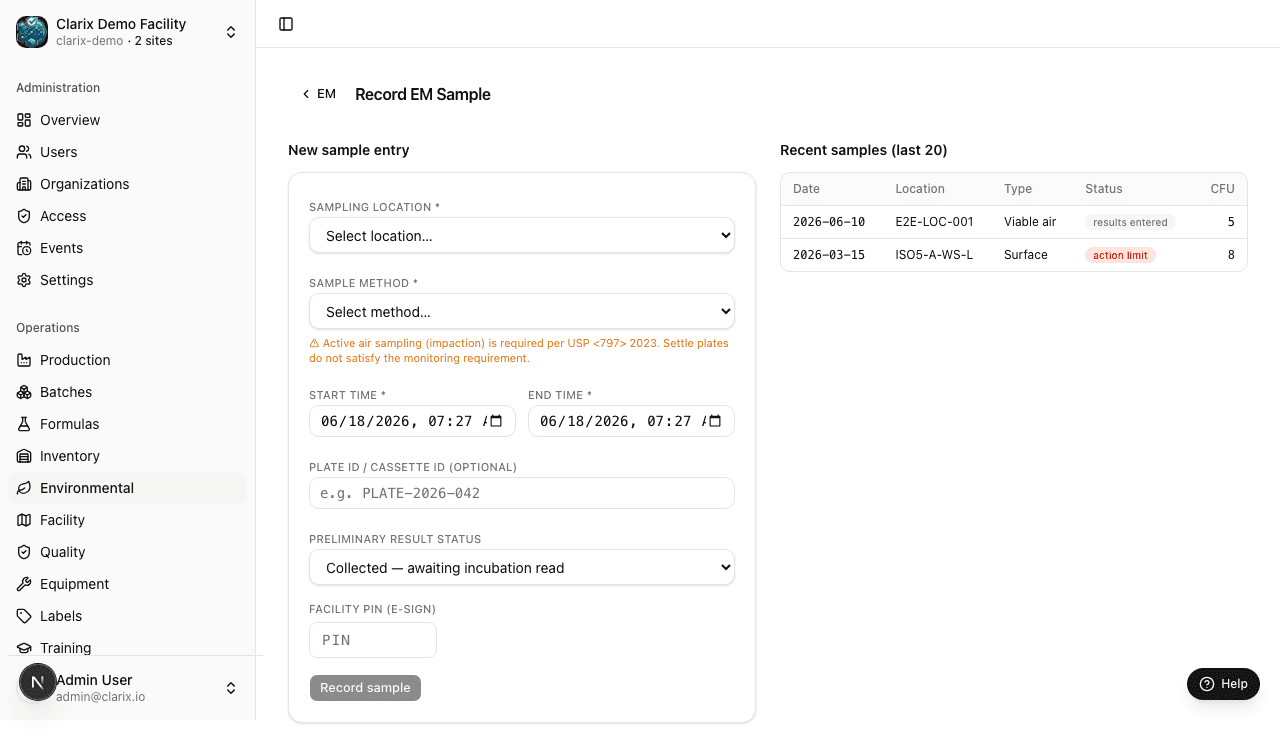
Task: Open the Users section icon
Action: point(24,152)
